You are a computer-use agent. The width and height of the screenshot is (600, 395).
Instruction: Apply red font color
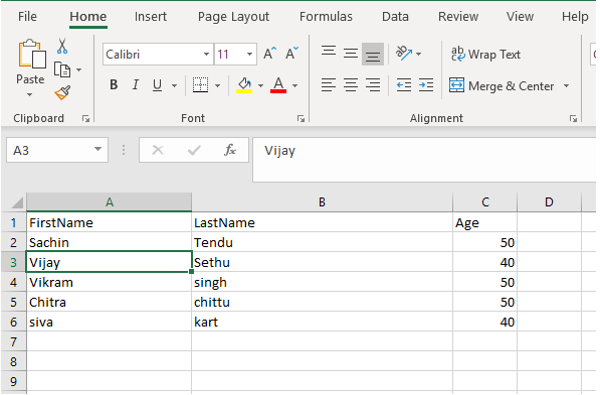coord(278,85)
